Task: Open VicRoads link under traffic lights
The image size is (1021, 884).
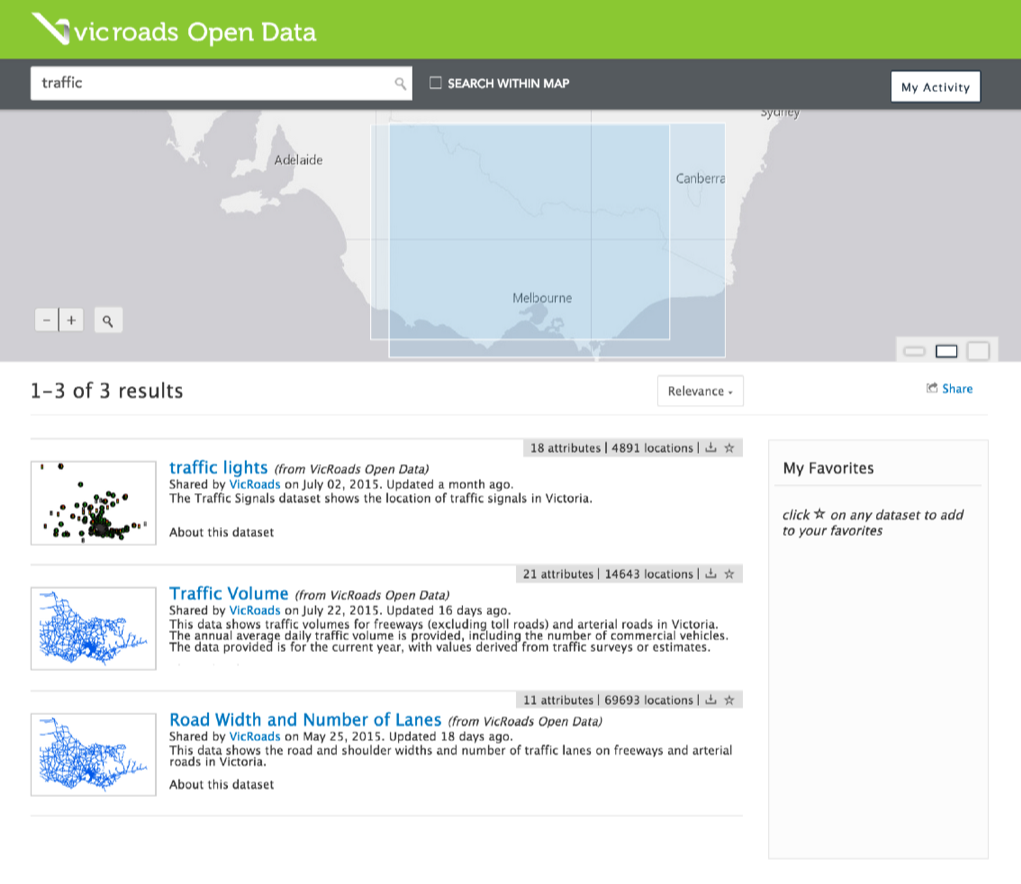Action: click(x=255, y=484)
